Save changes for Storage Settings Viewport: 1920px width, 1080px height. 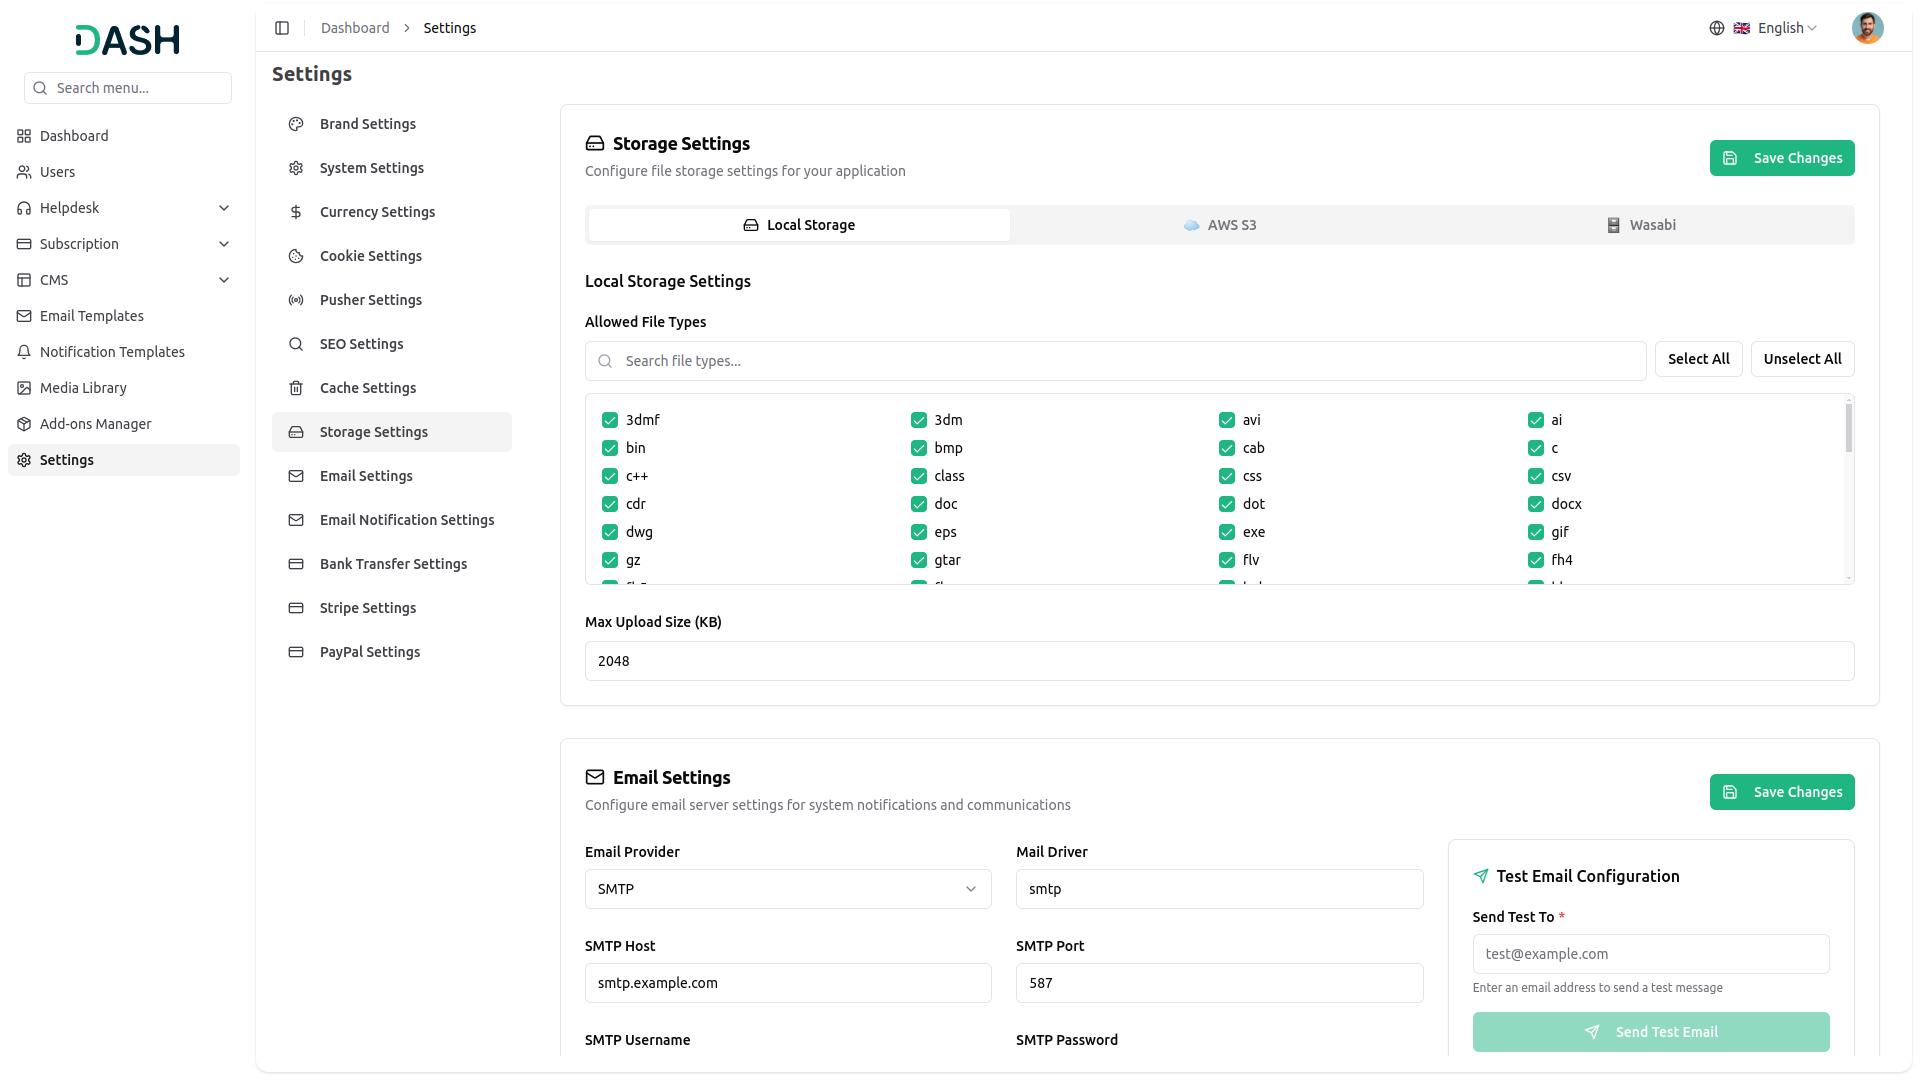pyautogui.click(x=1781, y=158)
